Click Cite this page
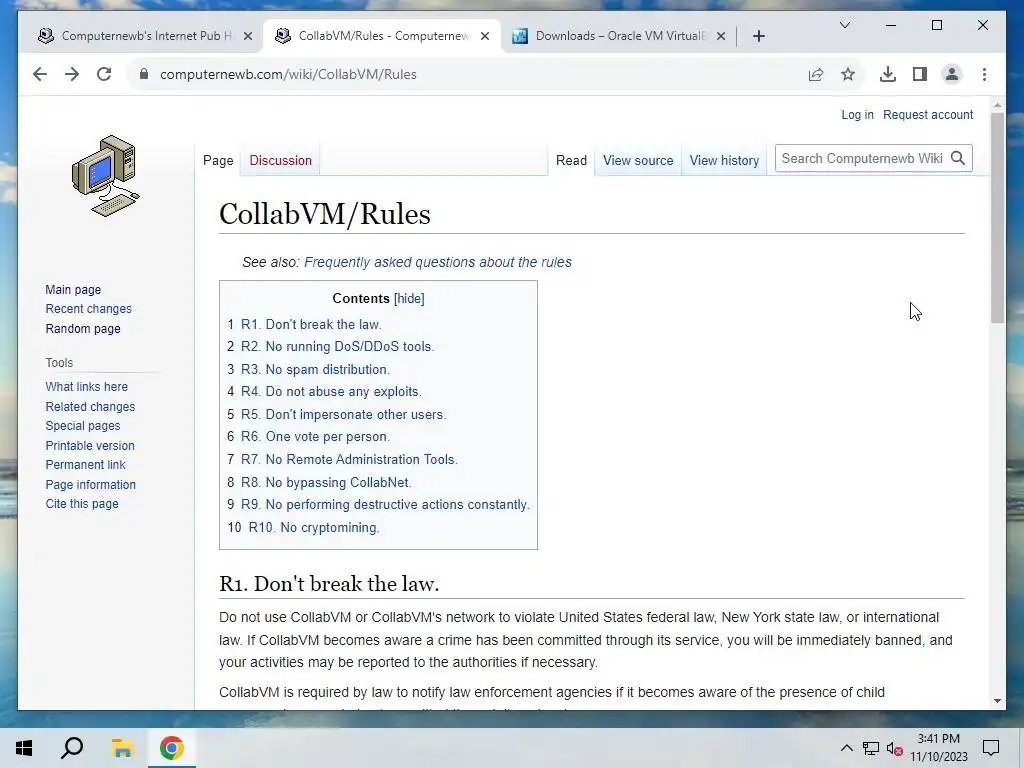The width and height of the screenshot is (1024, 768). tap(82, 504)
